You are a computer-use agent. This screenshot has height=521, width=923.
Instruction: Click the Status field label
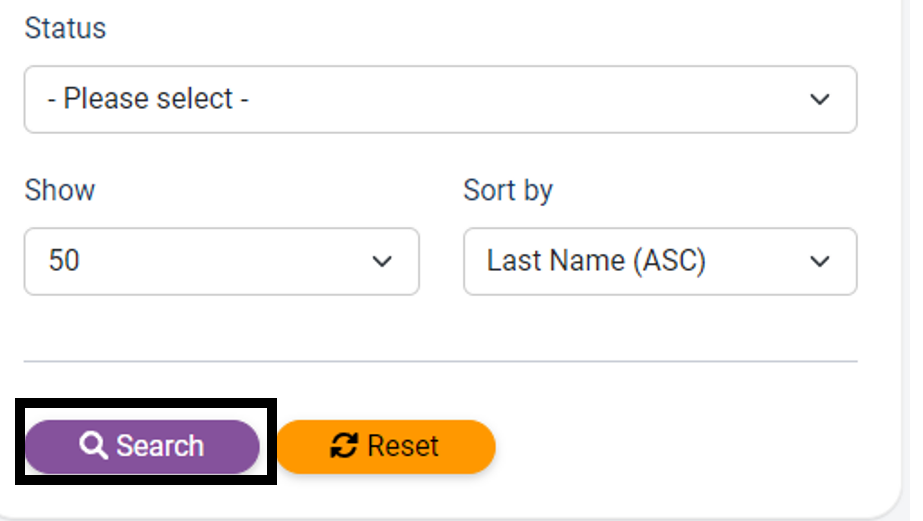(65, 28)
